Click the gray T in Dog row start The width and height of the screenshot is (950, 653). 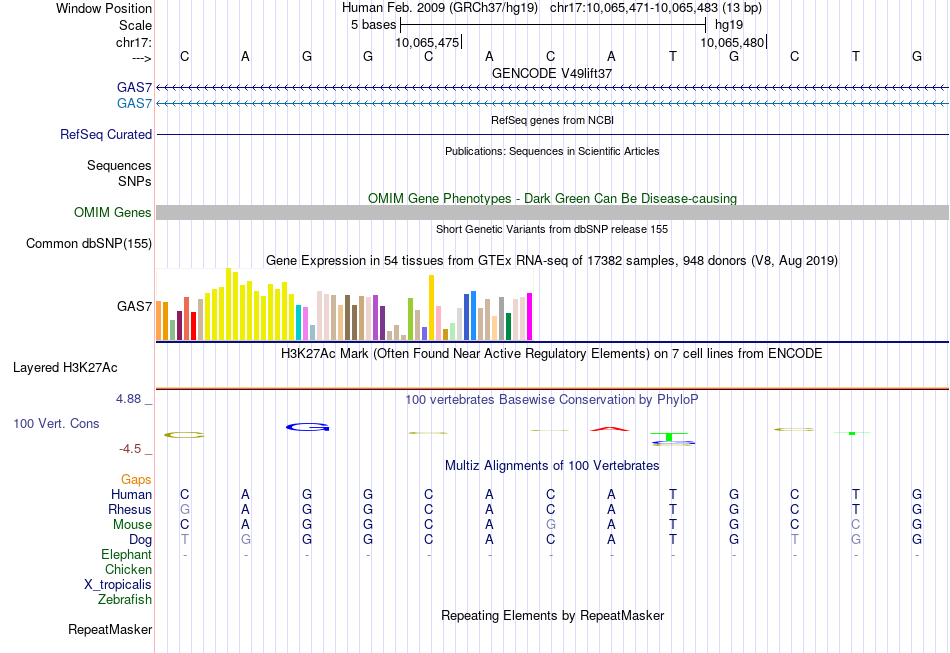185,539
